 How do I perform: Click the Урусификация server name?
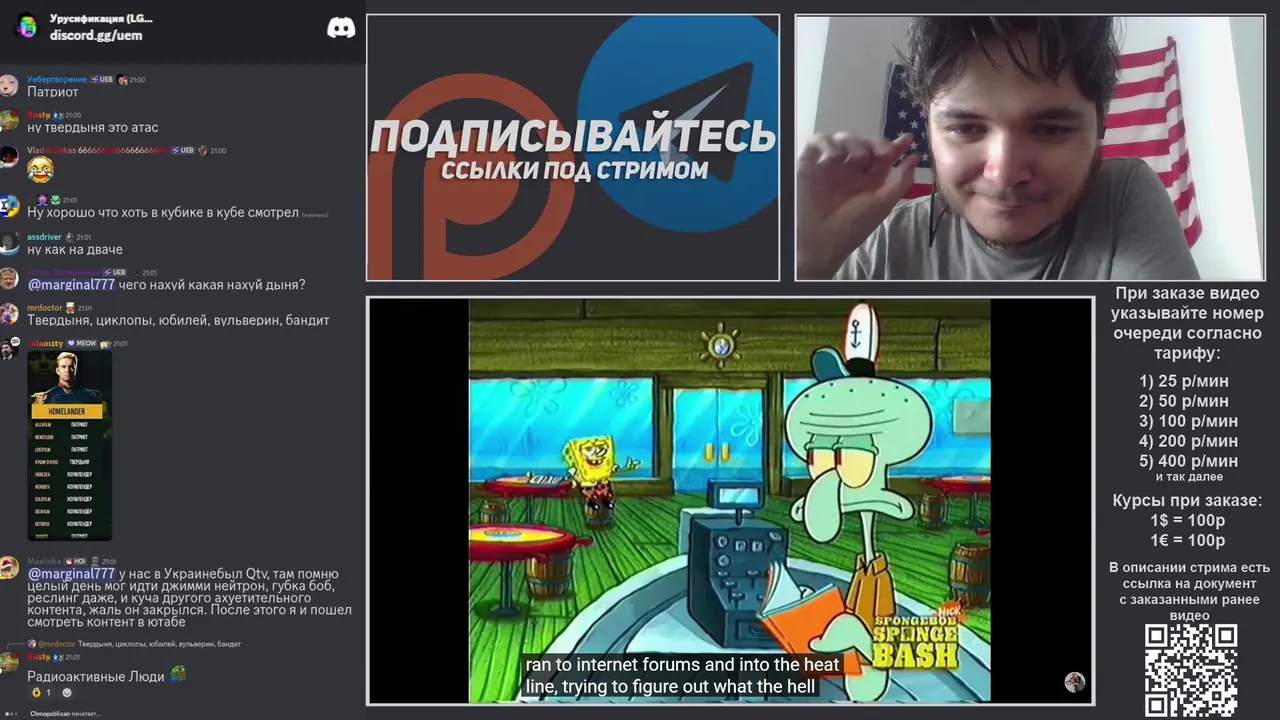click(101, 19)
